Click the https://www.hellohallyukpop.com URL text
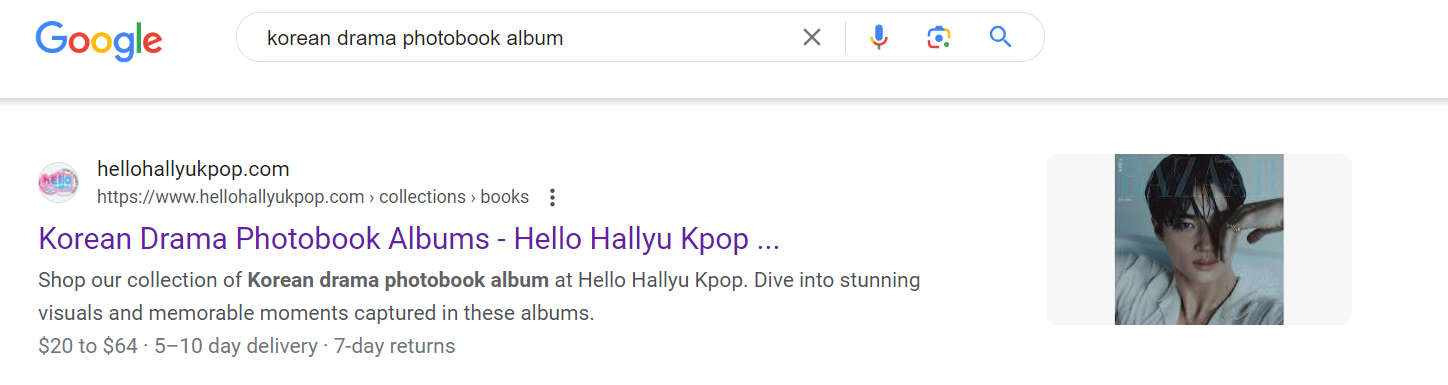 (230, 197)
